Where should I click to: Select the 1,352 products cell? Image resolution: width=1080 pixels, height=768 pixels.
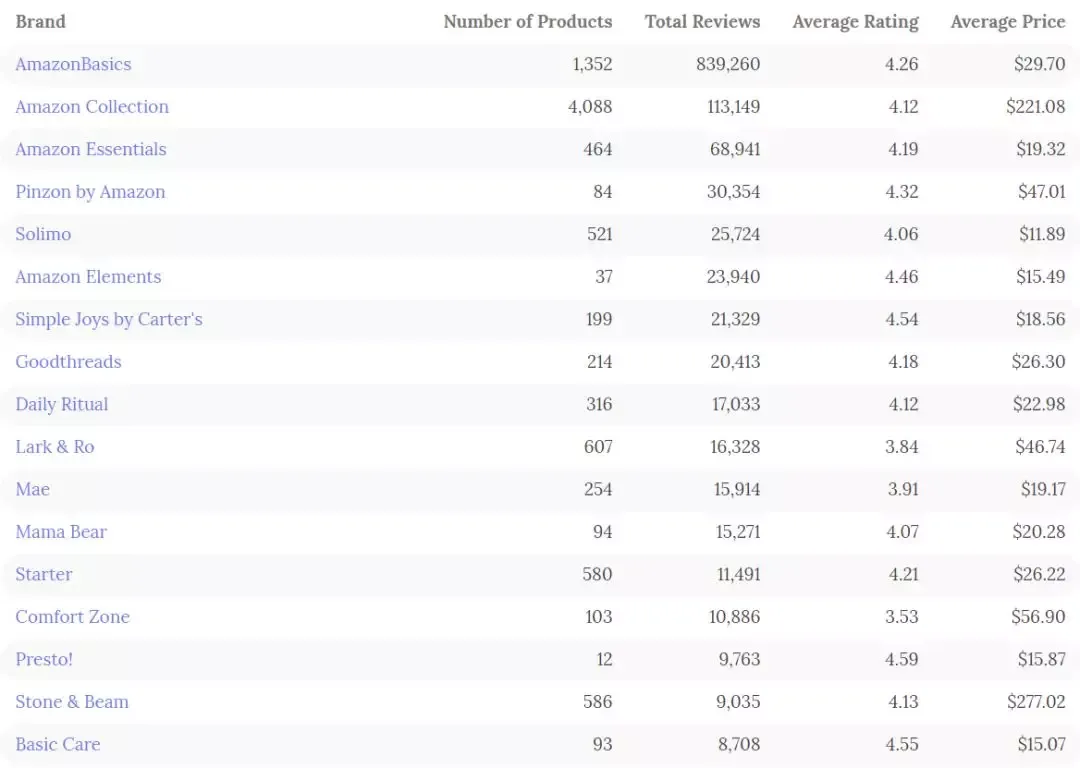tap(592, 64)
